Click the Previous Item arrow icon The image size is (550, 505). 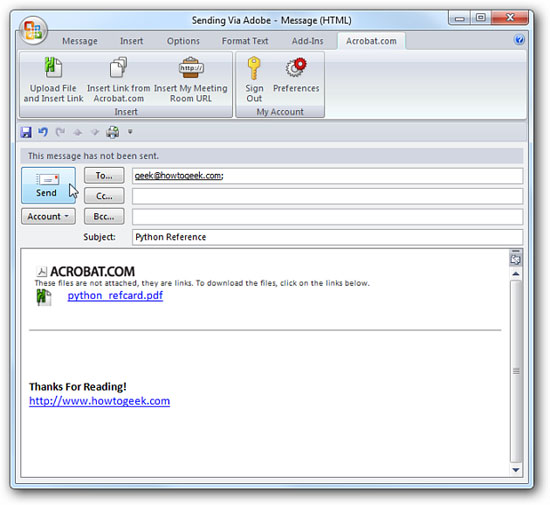[x=78, y=132]
